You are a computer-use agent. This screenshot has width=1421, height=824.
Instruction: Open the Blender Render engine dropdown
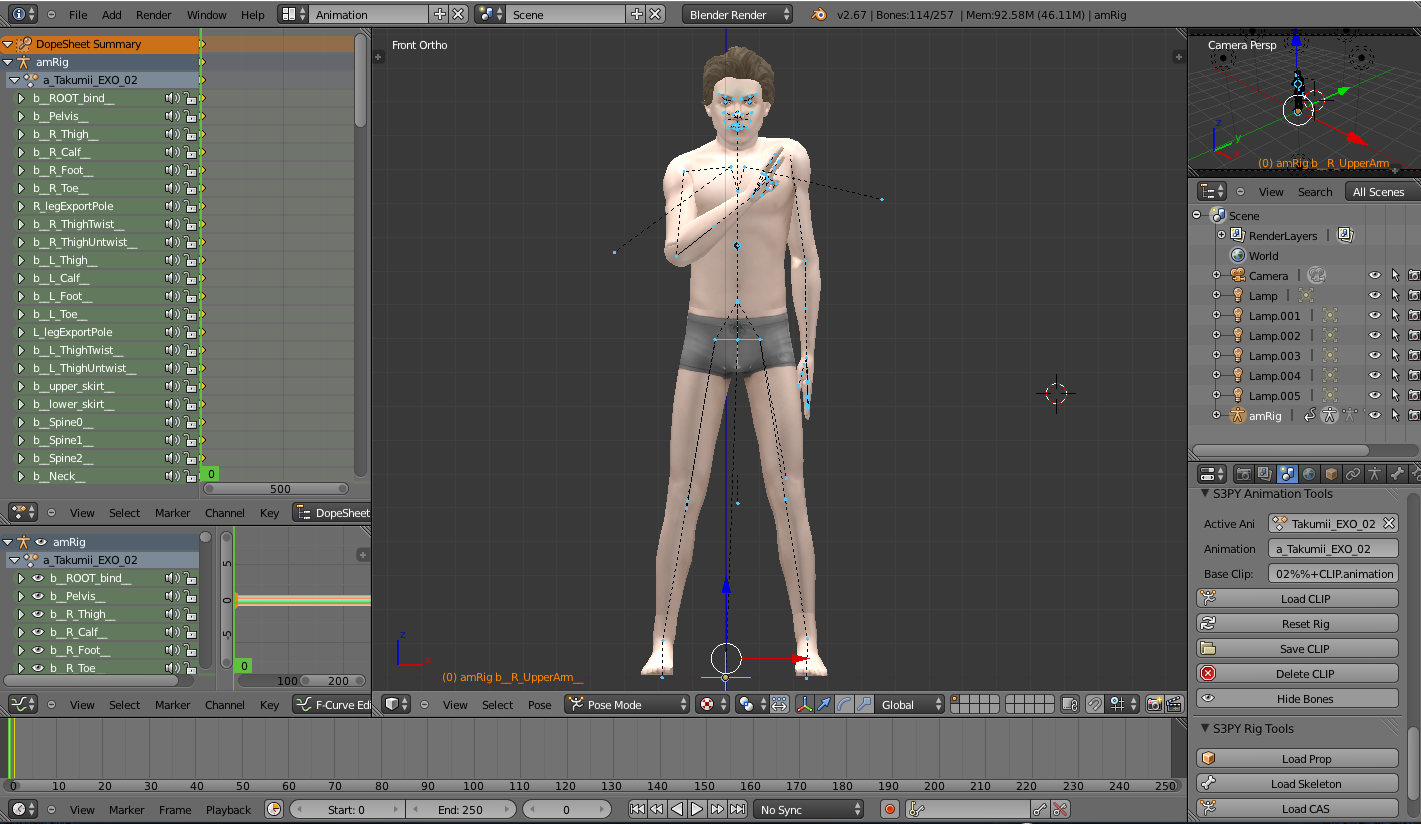pos(737,15)
